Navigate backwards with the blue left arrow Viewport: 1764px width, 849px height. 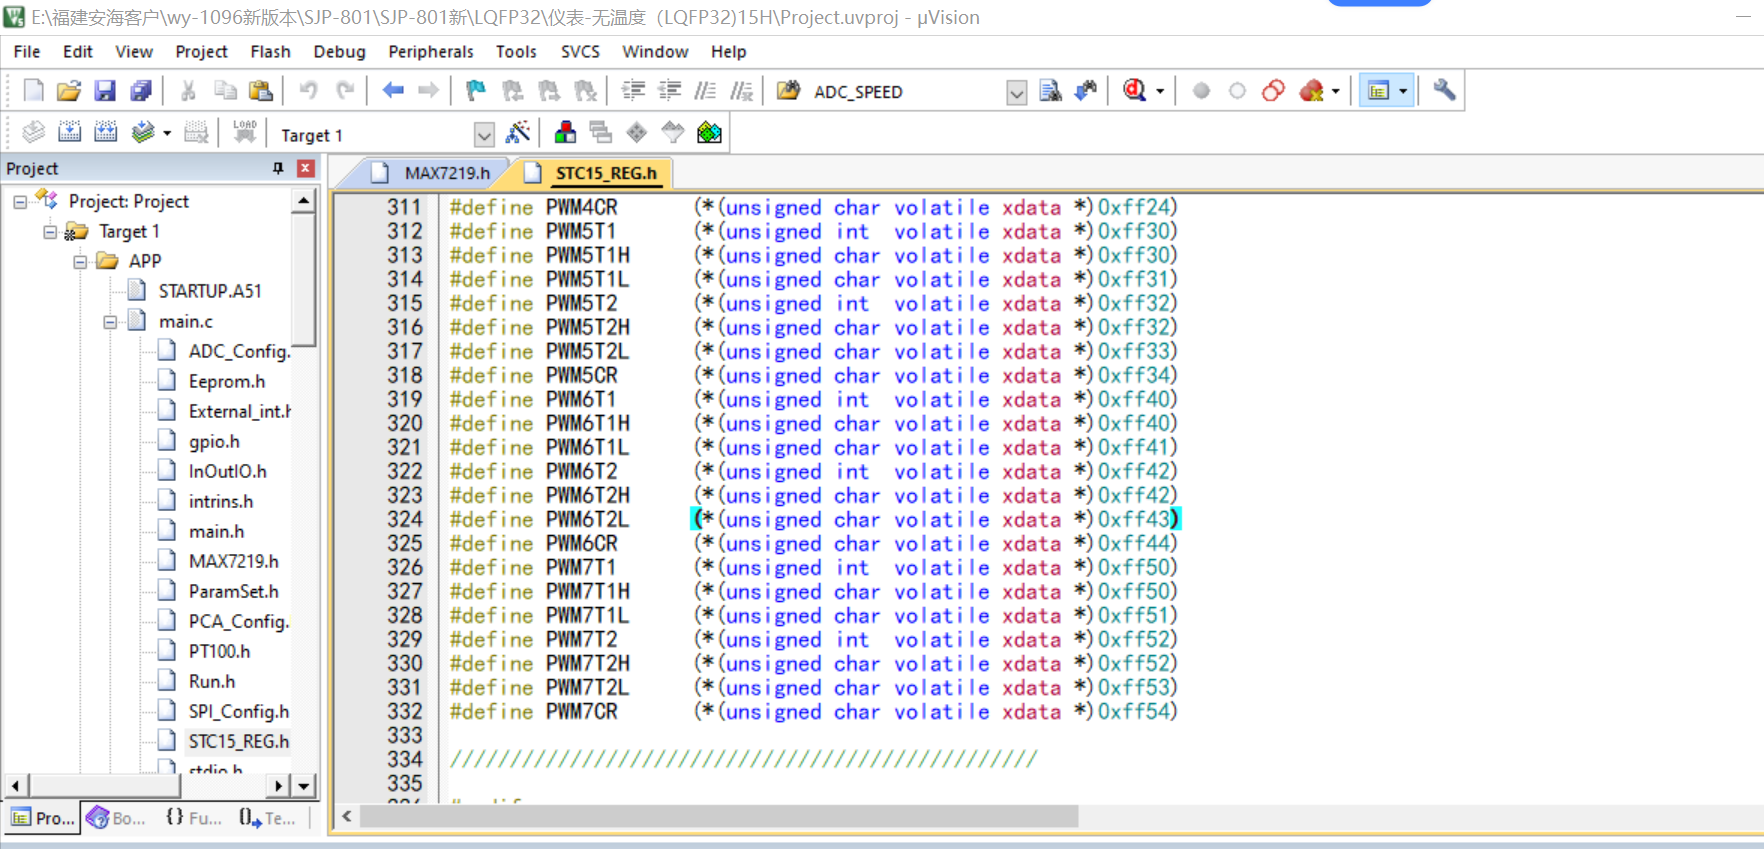point(393,91)
